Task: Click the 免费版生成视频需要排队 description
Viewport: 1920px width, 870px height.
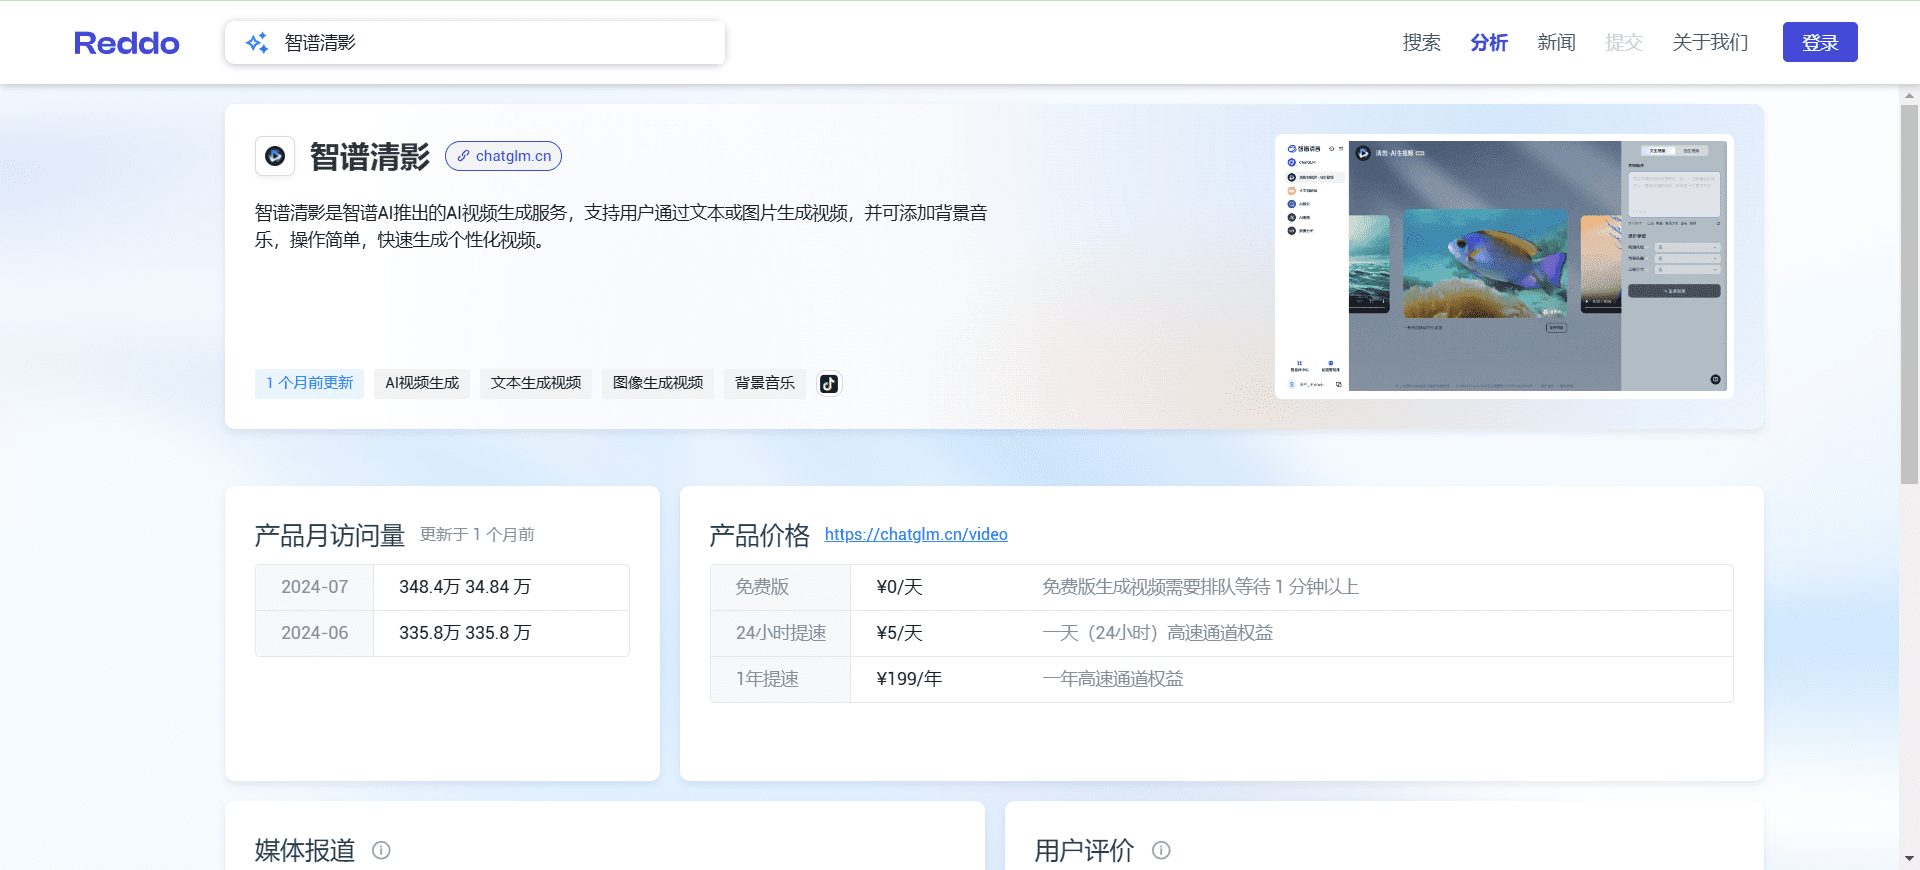Action: [1200, 587]
